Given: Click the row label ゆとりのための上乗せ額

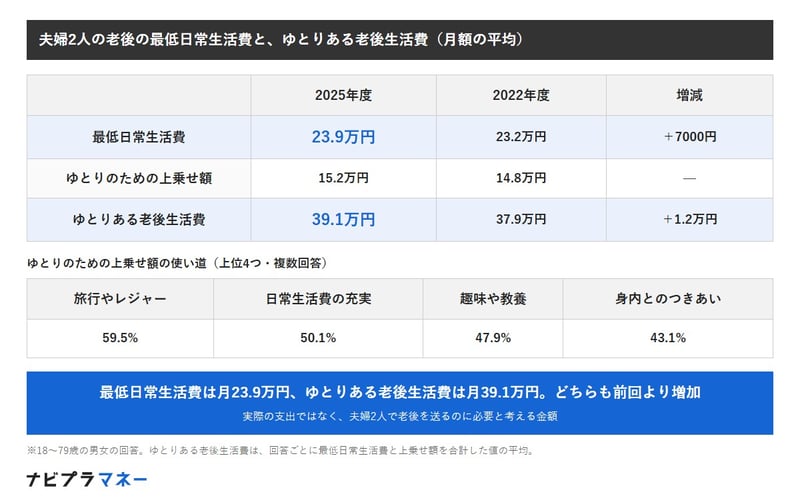Looking at the screenshot, I should click(138, 178).
